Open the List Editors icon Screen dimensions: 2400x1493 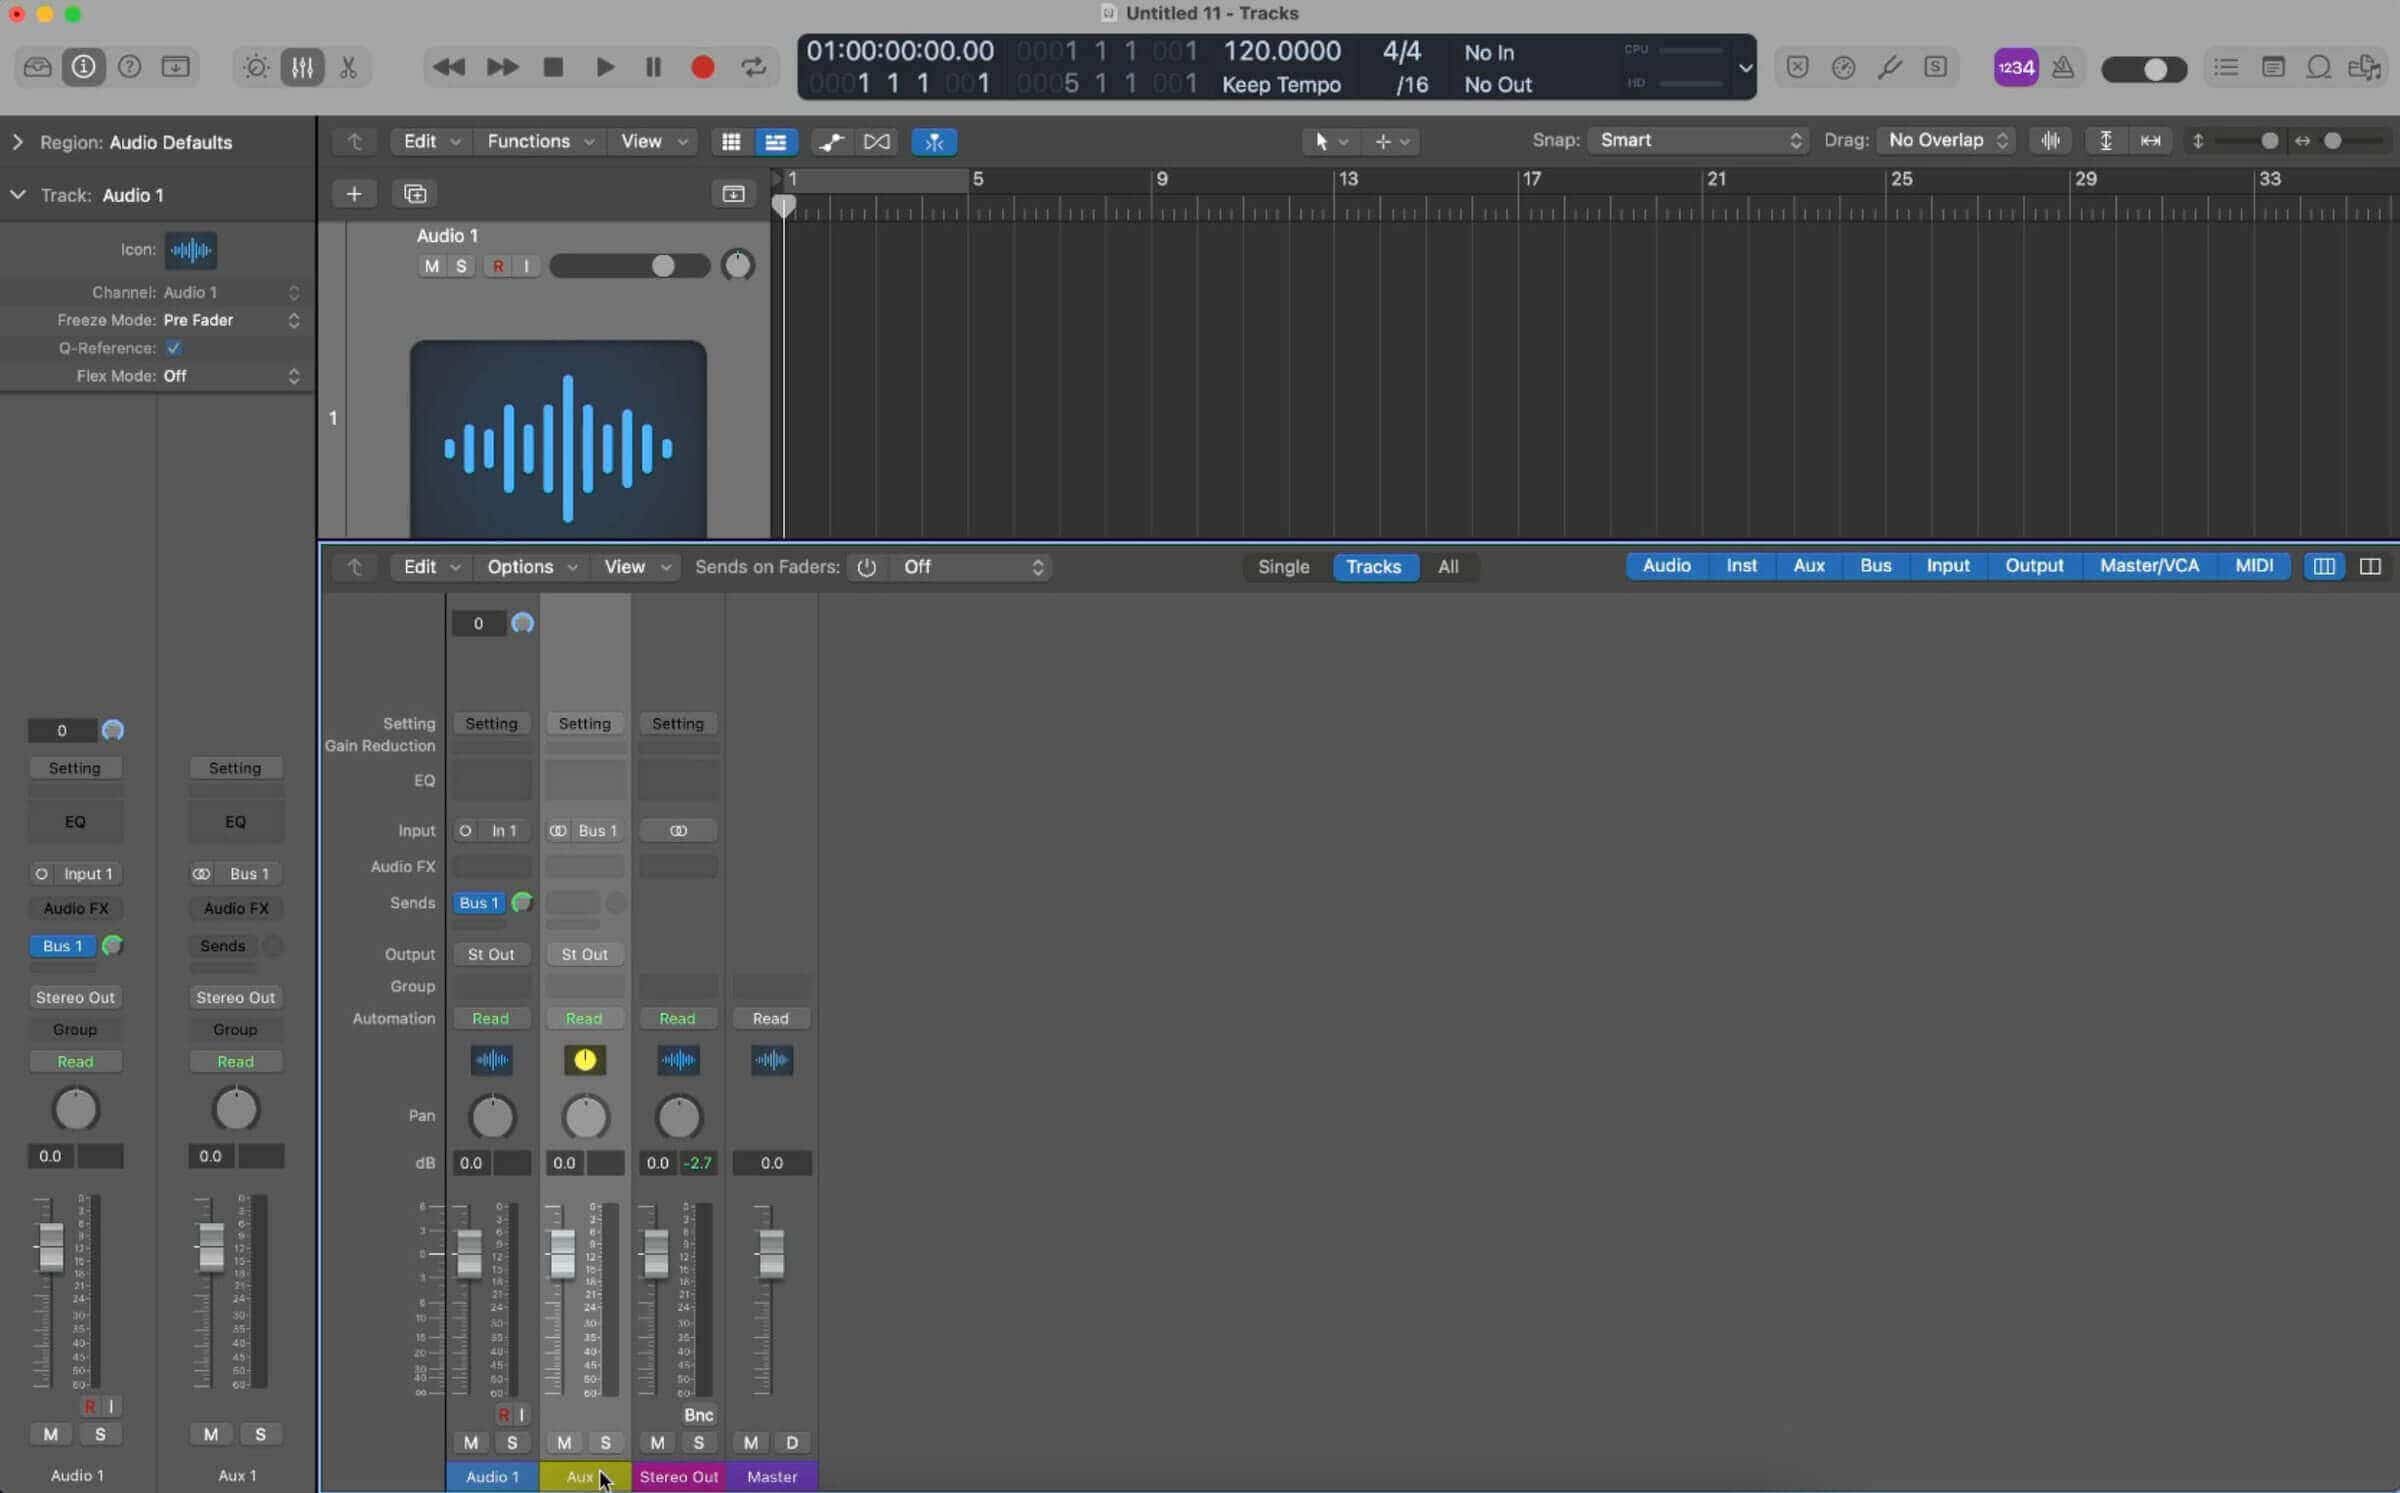coord(2226,67)
